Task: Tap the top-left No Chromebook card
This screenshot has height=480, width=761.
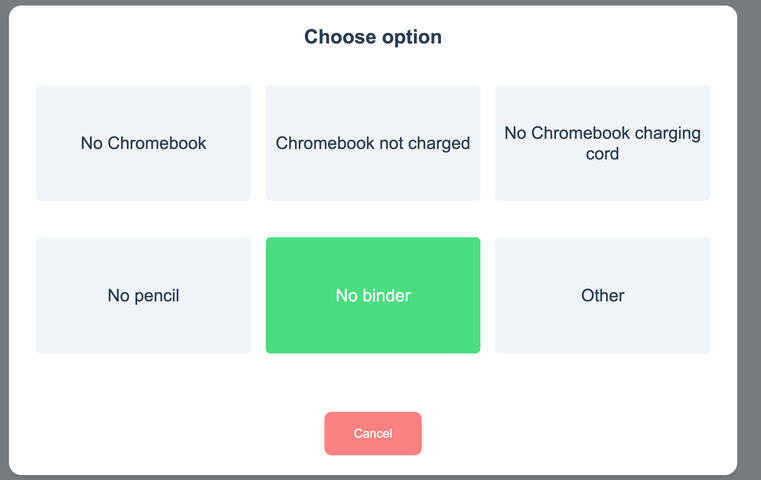Action: pos(143,143)
